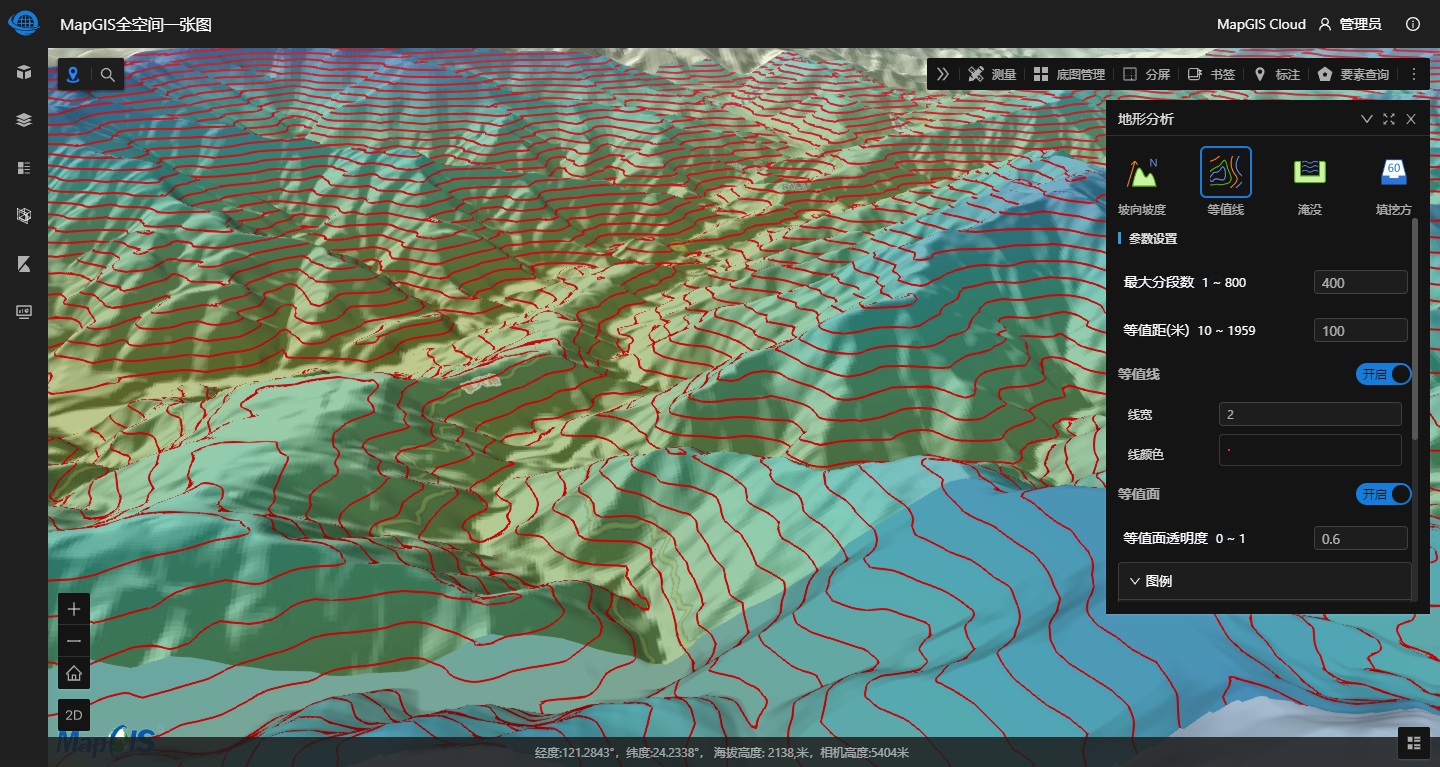This screenshot has width=1440, height=767.
Task: Maximize the 地形分析 panel
Action: 1389,119
